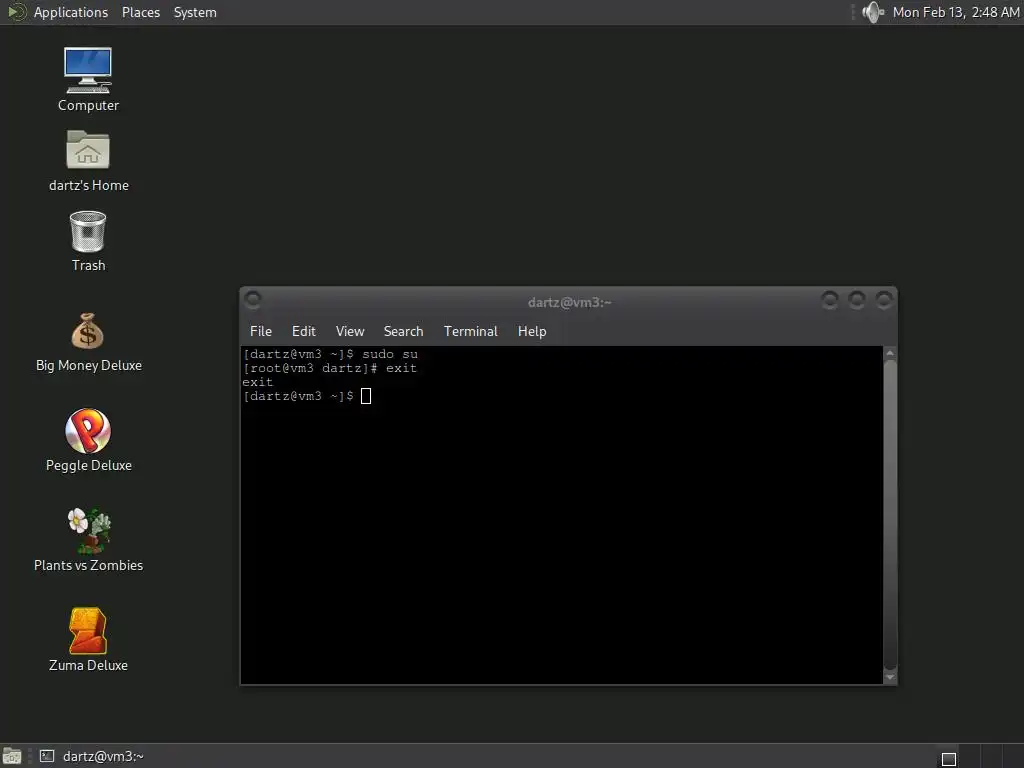Open the terminal View menu

pyautogui.click(x=350, y=331)
